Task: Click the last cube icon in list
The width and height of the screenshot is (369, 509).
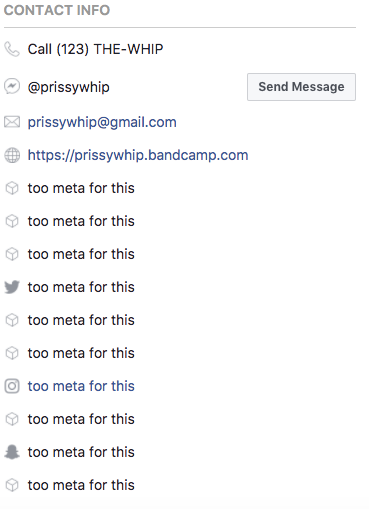Action: tap(12, 485)
